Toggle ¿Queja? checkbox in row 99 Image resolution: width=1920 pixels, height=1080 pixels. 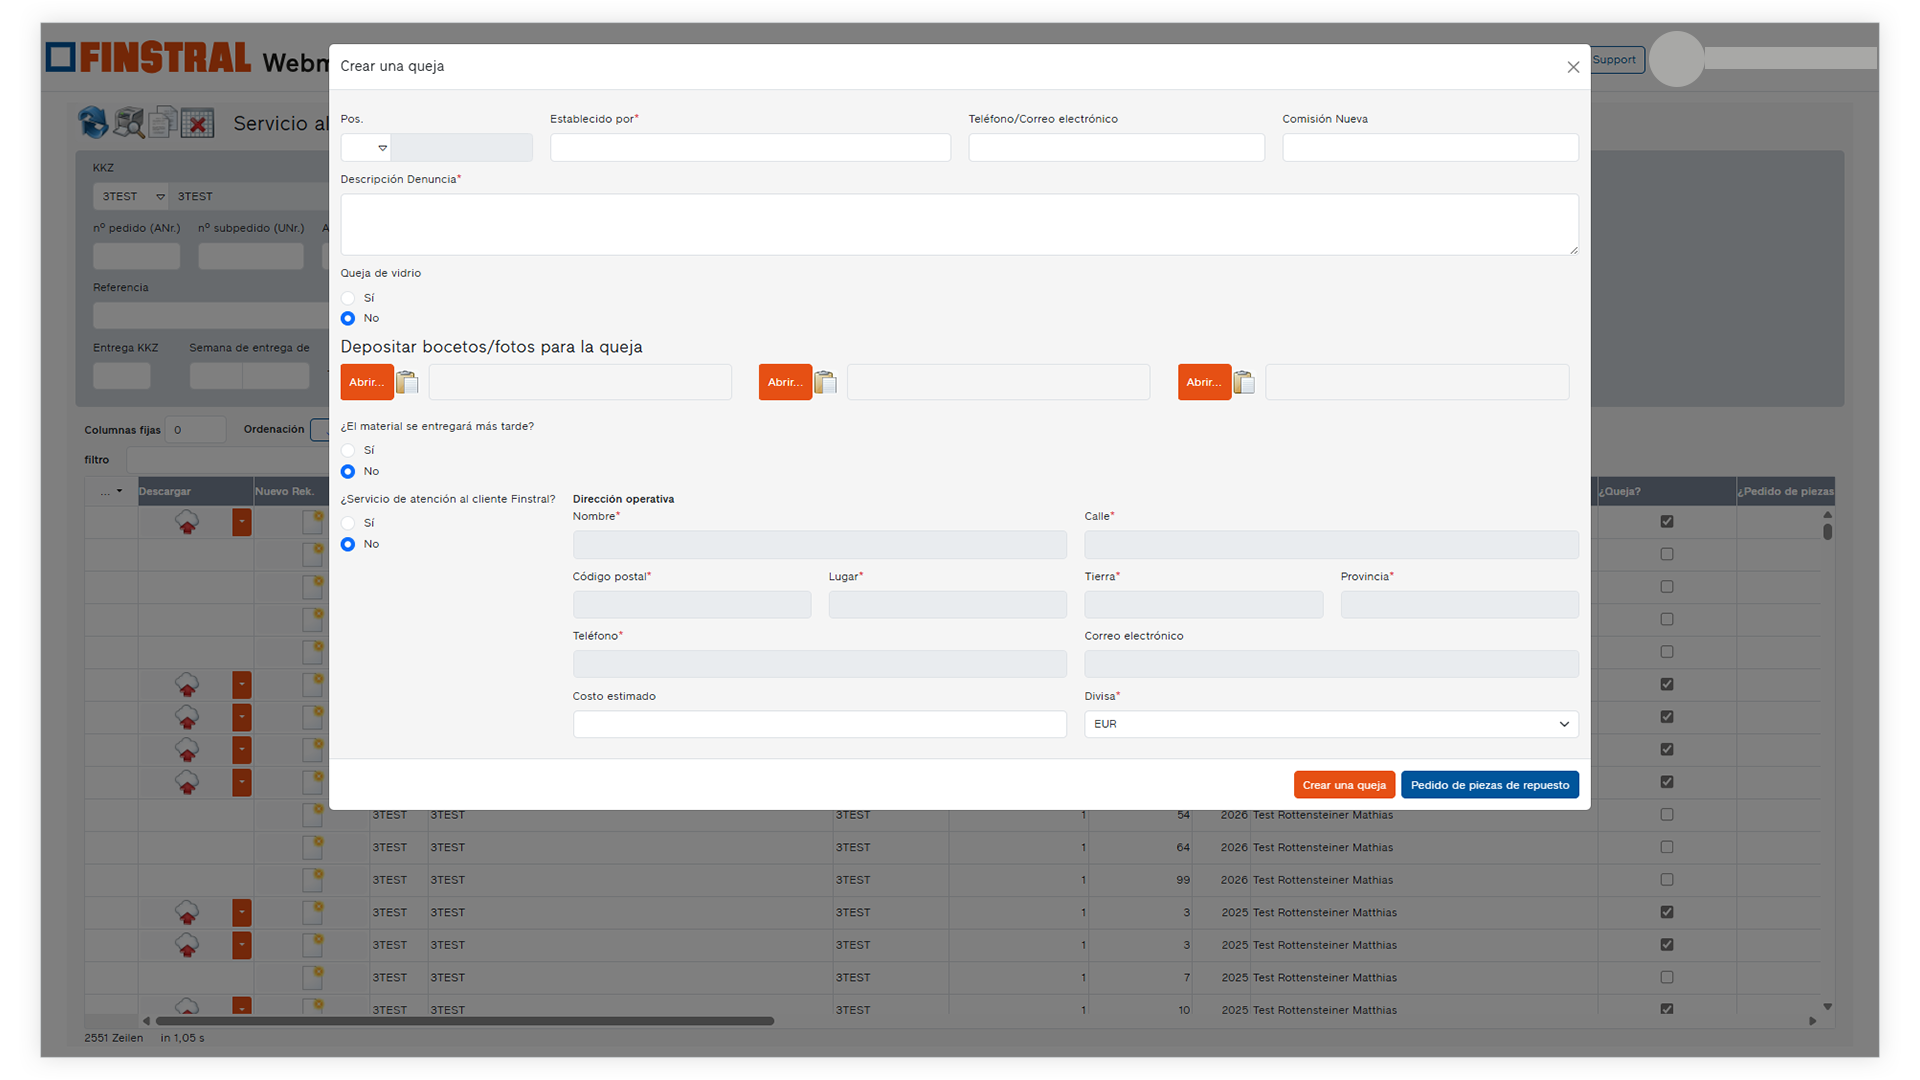click(1667, 880)
